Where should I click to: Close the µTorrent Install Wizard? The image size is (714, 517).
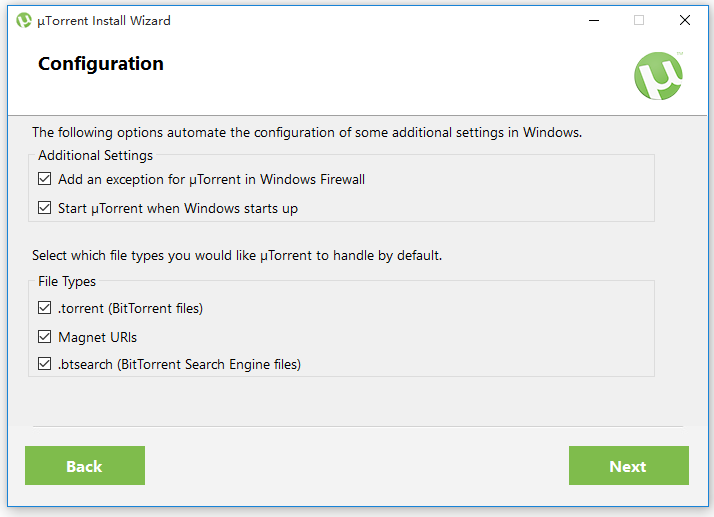[685, 20]
